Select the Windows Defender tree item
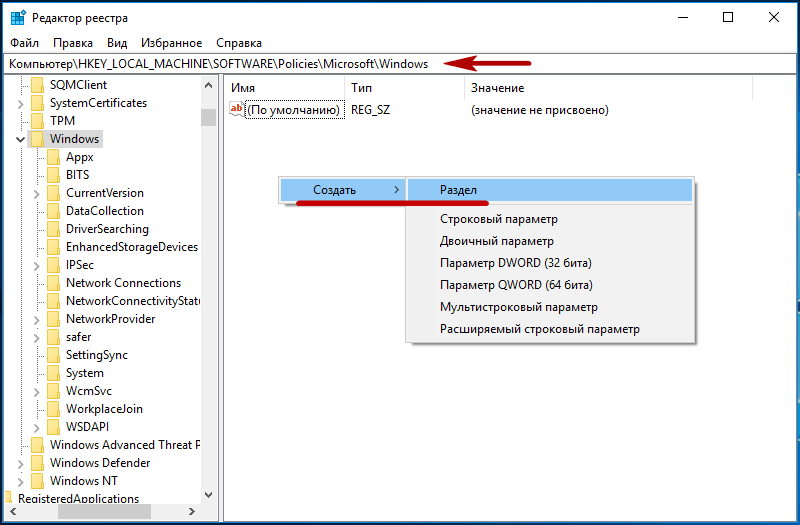Screen dimensions: 800x525 click(x=100, y=463)
